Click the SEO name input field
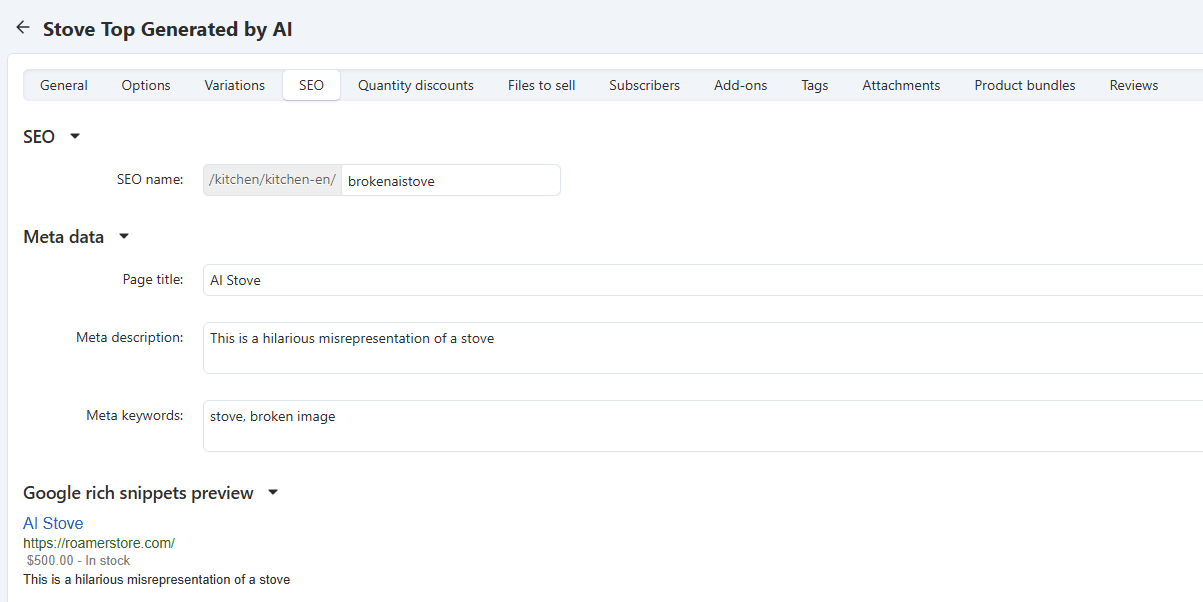 [450, 181]
